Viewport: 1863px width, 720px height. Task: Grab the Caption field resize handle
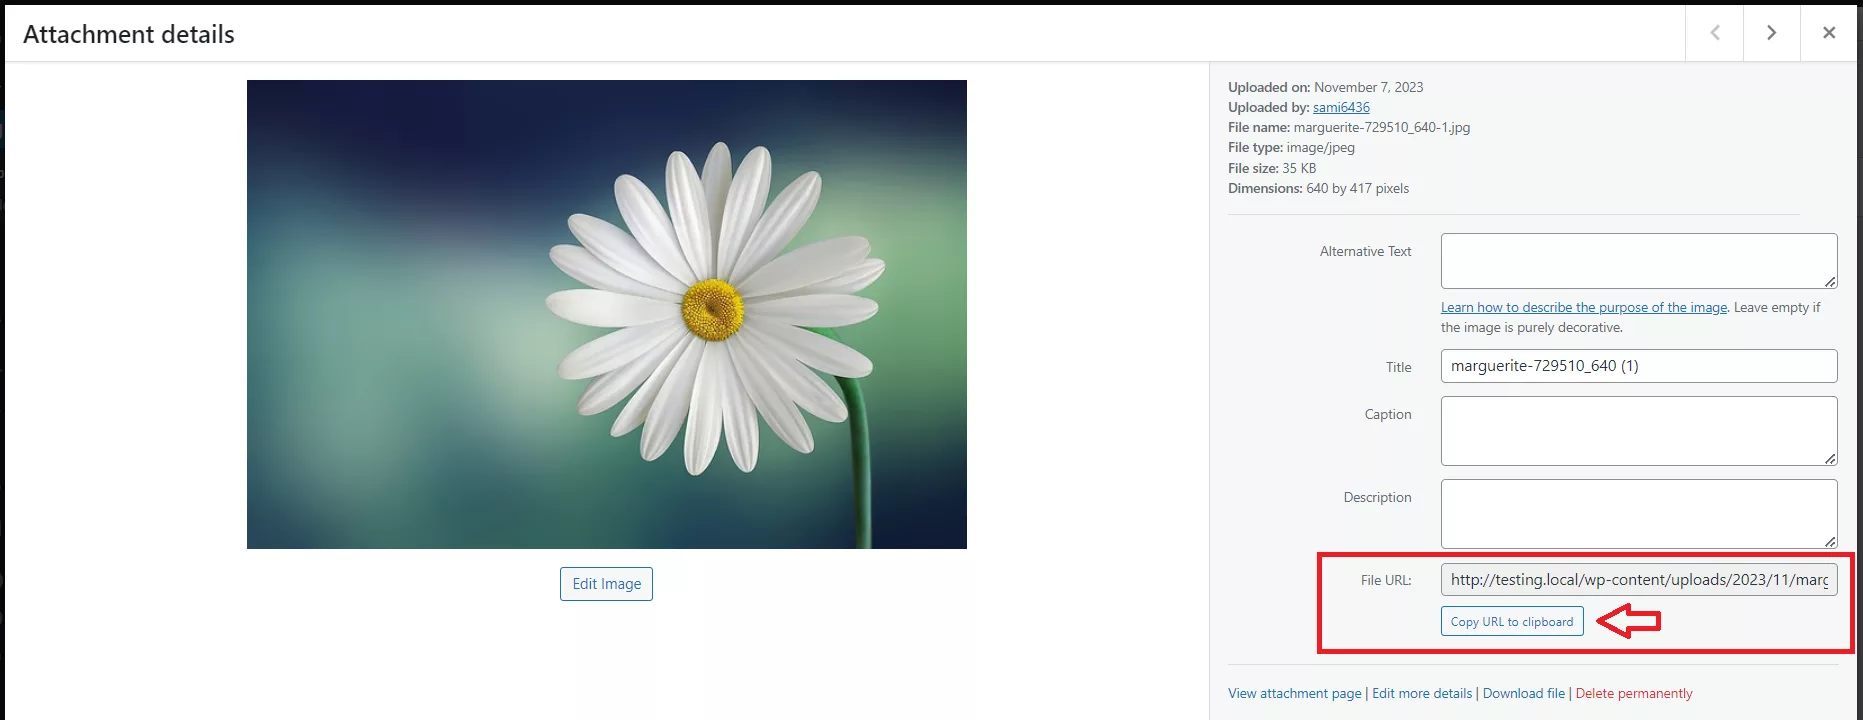pyautogui.click(x=1830, y=459)
